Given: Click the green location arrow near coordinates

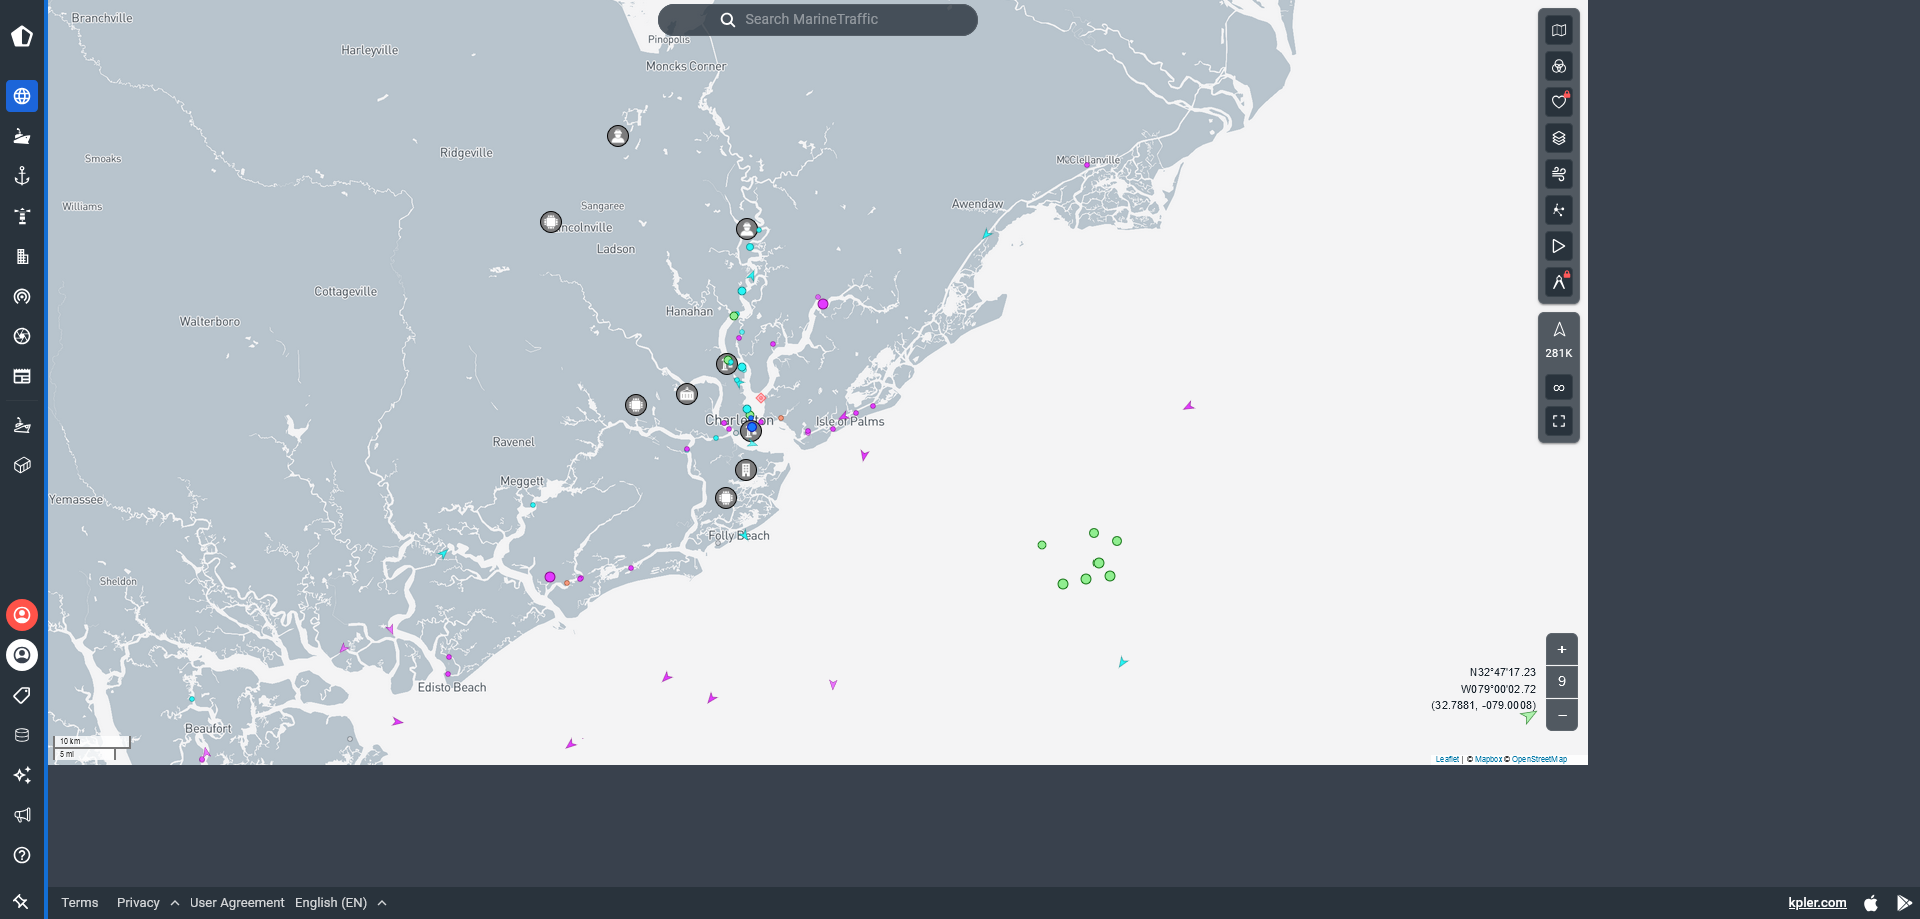Looking at the screenshot, I should tap(1528, 716).
